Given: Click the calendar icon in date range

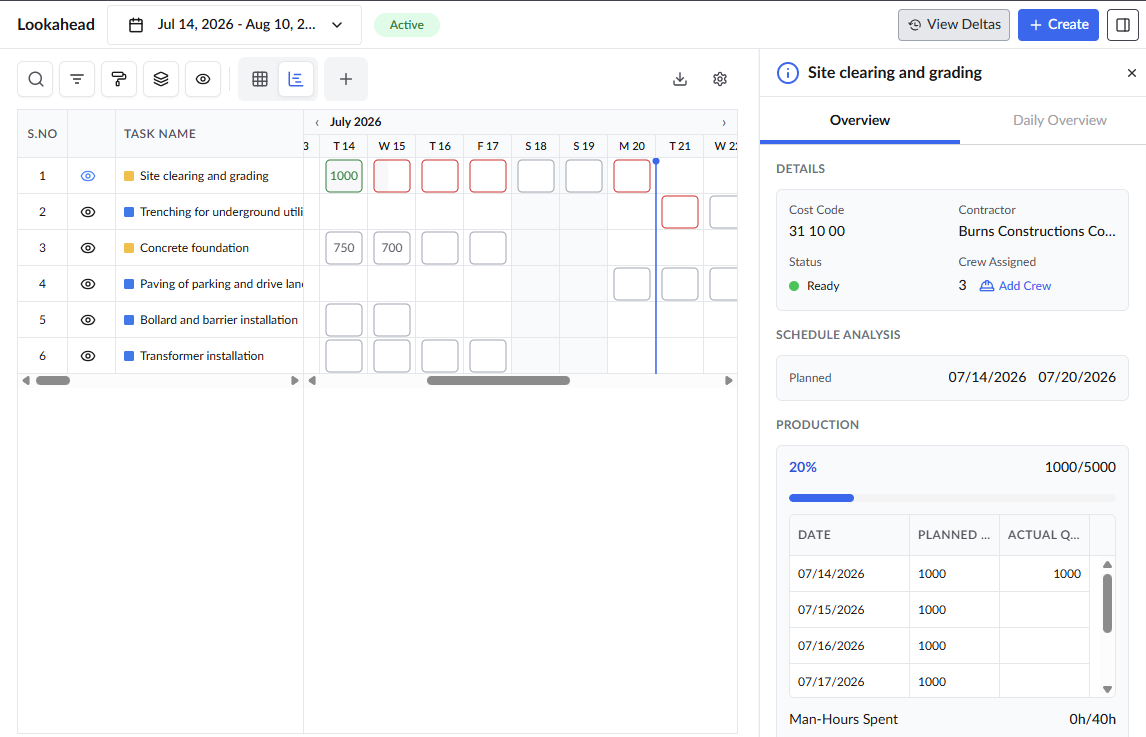Looking at the screenshot, I should [136, 25].
